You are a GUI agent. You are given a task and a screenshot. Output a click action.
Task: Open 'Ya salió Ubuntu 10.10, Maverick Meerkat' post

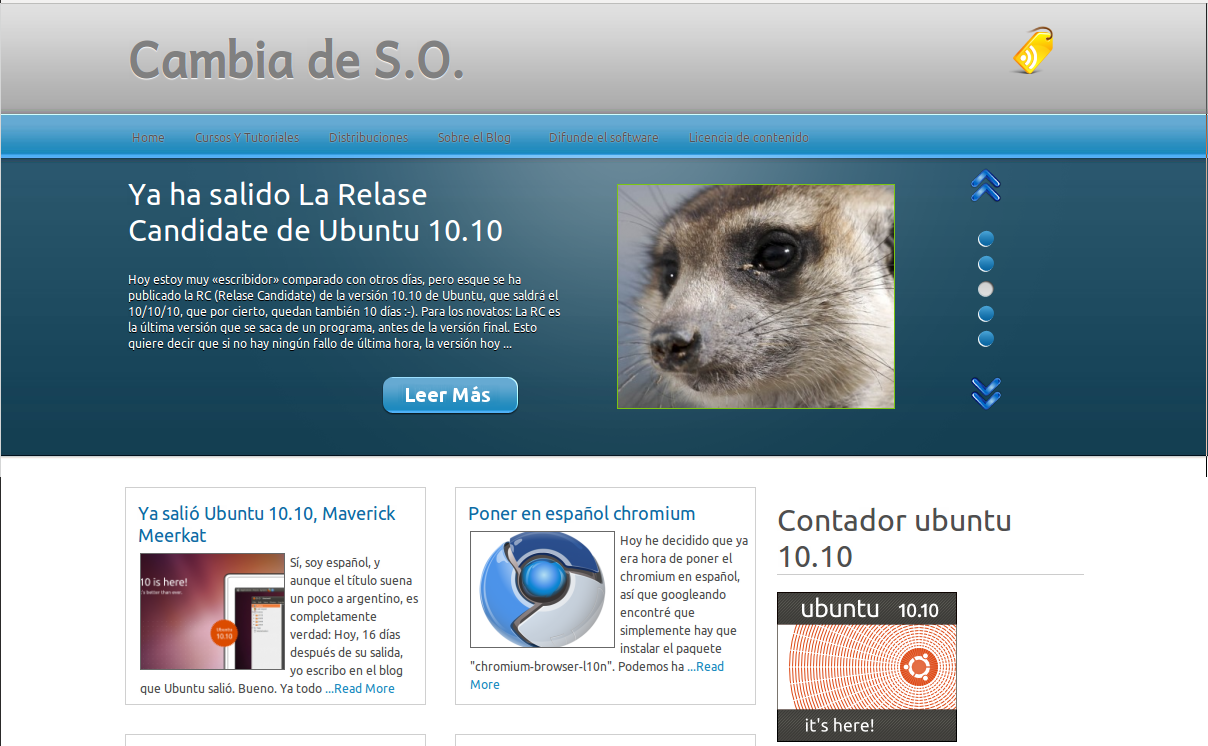click(x=267, y=524)
